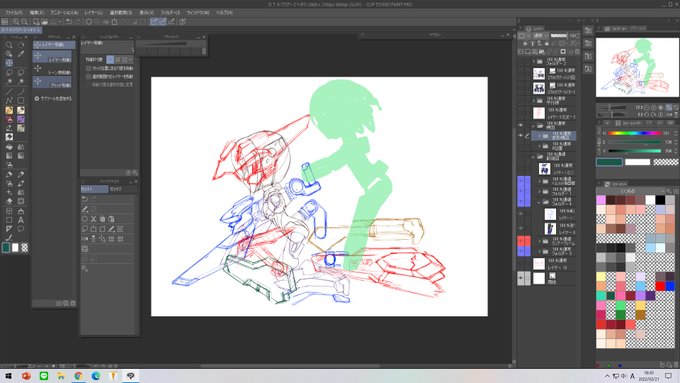
Task: Select the Lasso selection tool
Action: click(9, 72)
